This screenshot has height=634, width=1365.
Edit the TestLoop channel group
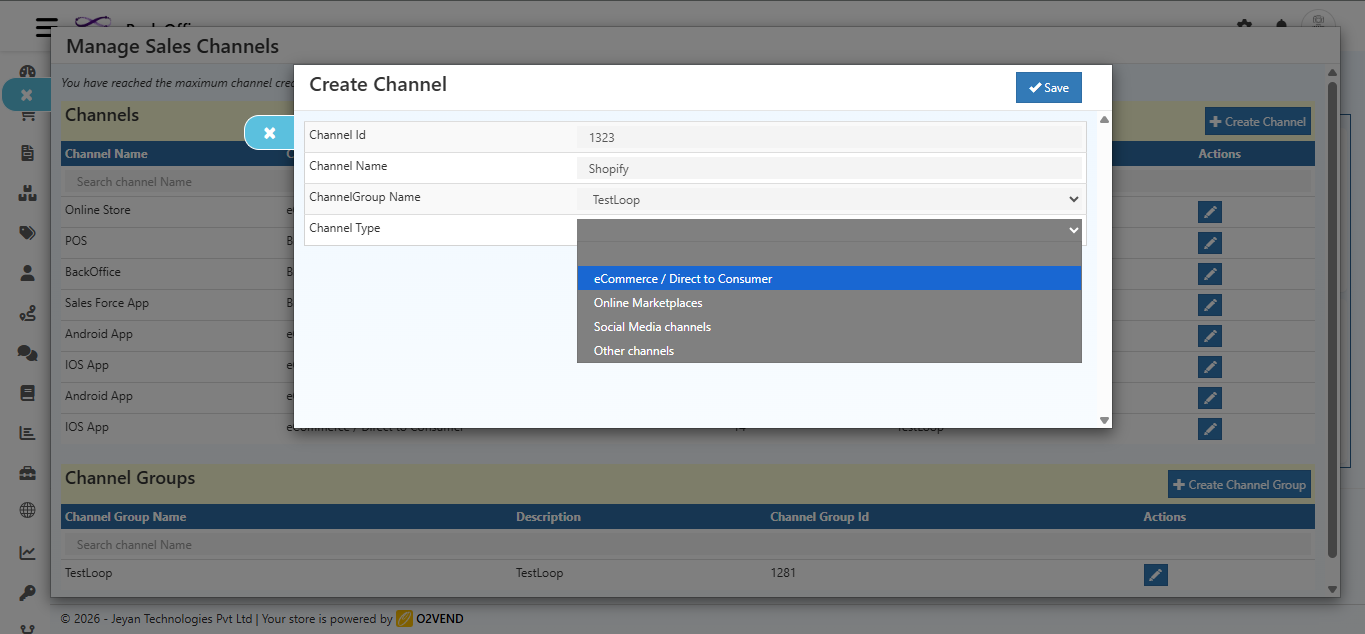click(x=1155, y=574)
